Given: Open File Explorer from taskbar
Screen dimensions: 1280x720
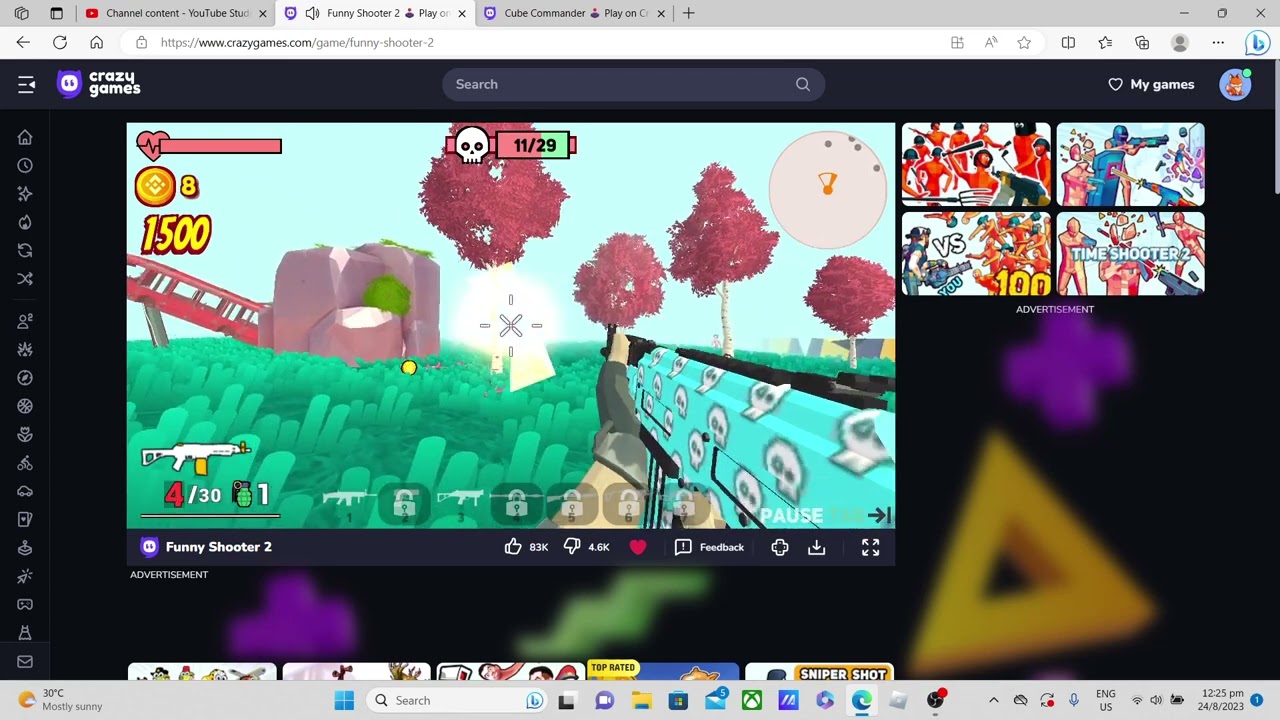Looking at the screenshot, I should pos(641,700).
